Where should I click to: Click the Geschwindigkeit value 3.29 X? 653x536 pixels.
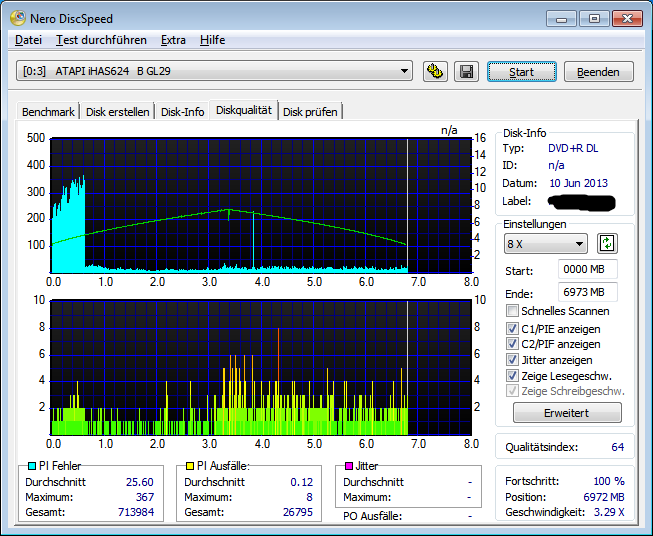(x=609, y=512)
